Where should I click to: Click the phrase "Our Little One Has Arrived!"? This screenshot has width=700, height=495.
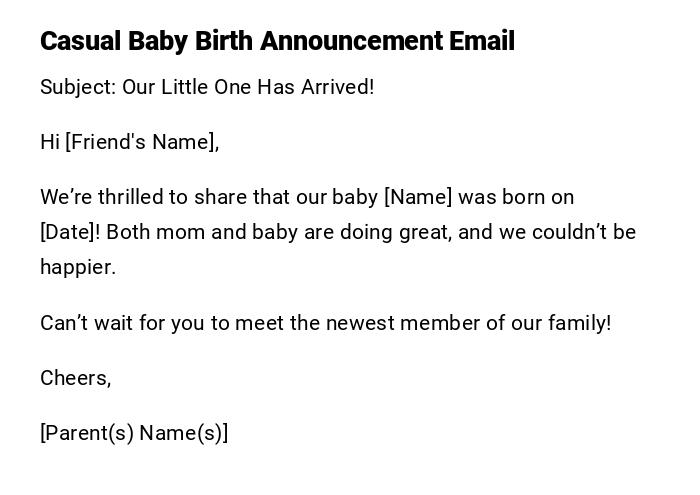click(x=248, y=87)
